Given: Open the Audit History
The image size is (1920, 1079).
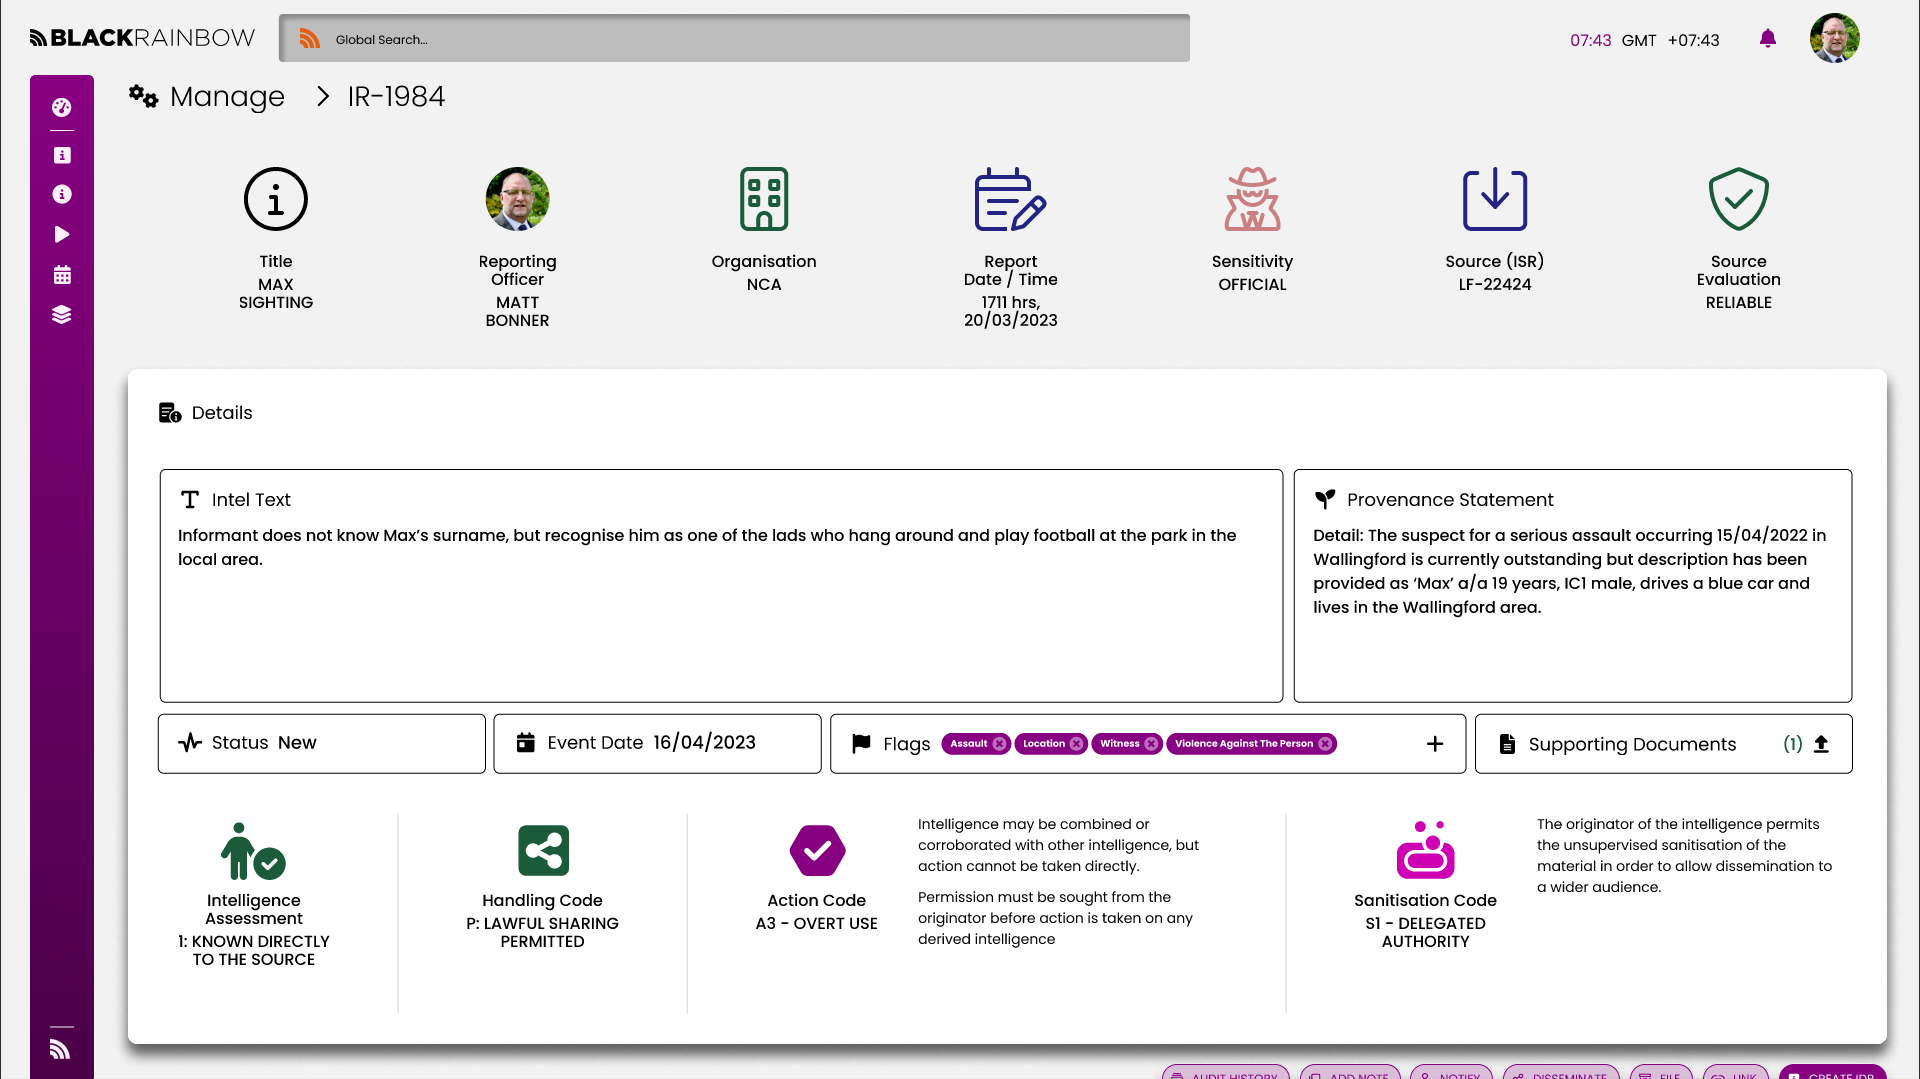Looking at the screenshot, I should click(x=1225, y=1074).
